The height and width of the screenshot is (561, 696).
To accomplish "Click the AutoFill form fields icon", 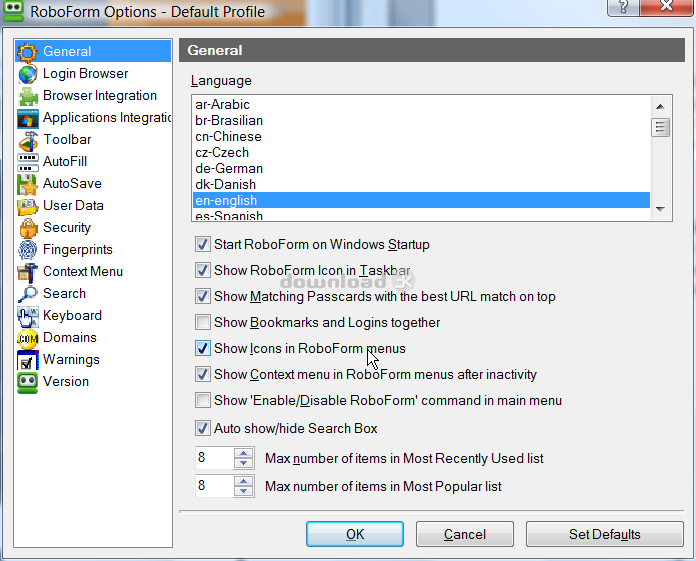I will point(28,162).
